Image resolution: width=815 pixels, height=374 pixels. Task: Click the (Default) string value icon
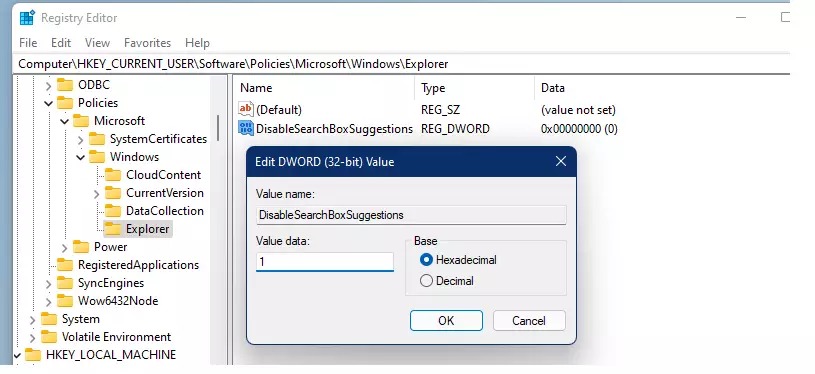click(x=246, y=110)
